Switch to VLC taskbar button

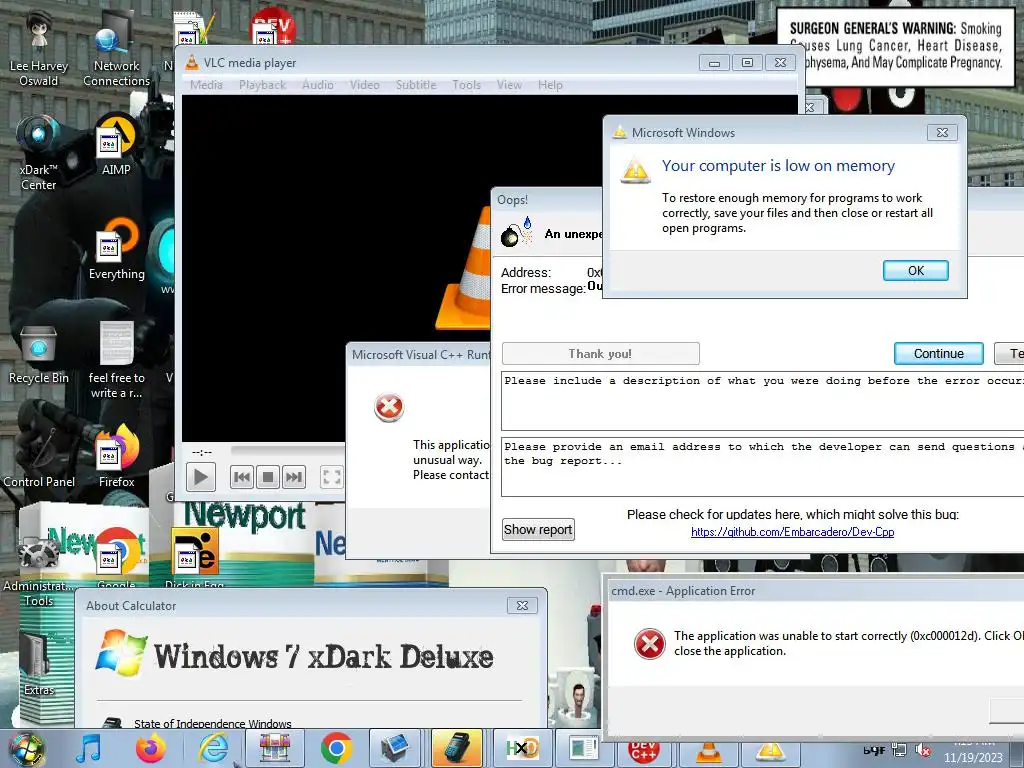[x=708, y=752]
